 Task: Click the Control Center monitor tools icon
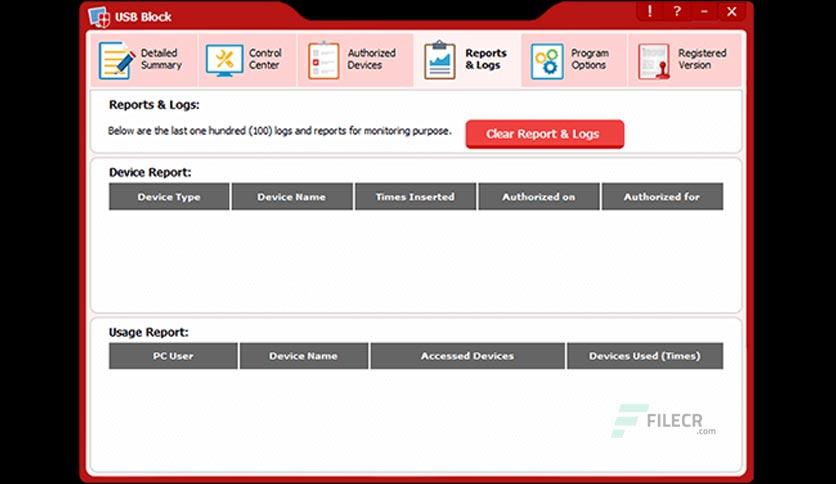pos(224,60)
